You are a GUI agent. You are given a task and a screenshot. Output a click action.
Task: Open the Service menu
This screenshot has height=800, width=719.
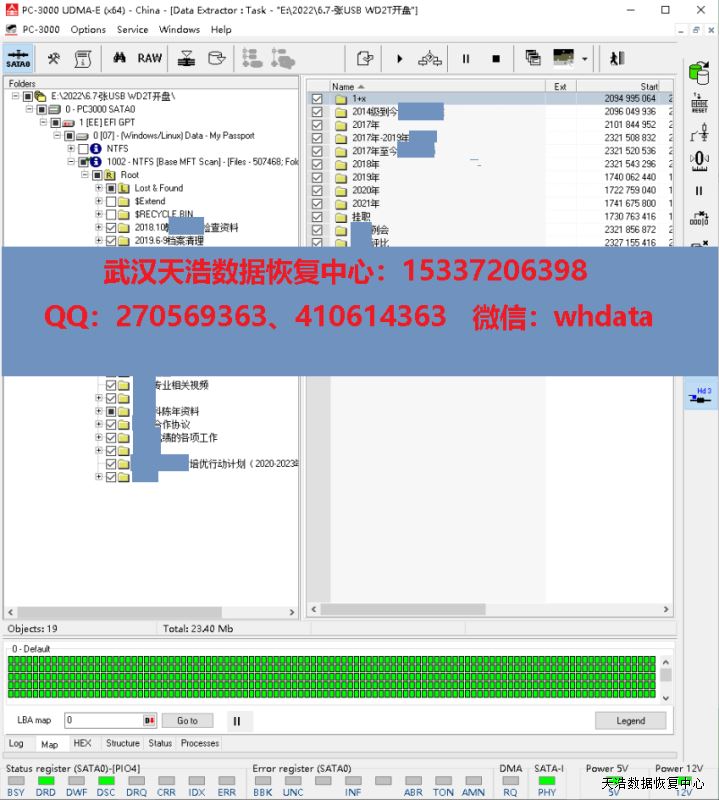(x=132, y=30)
